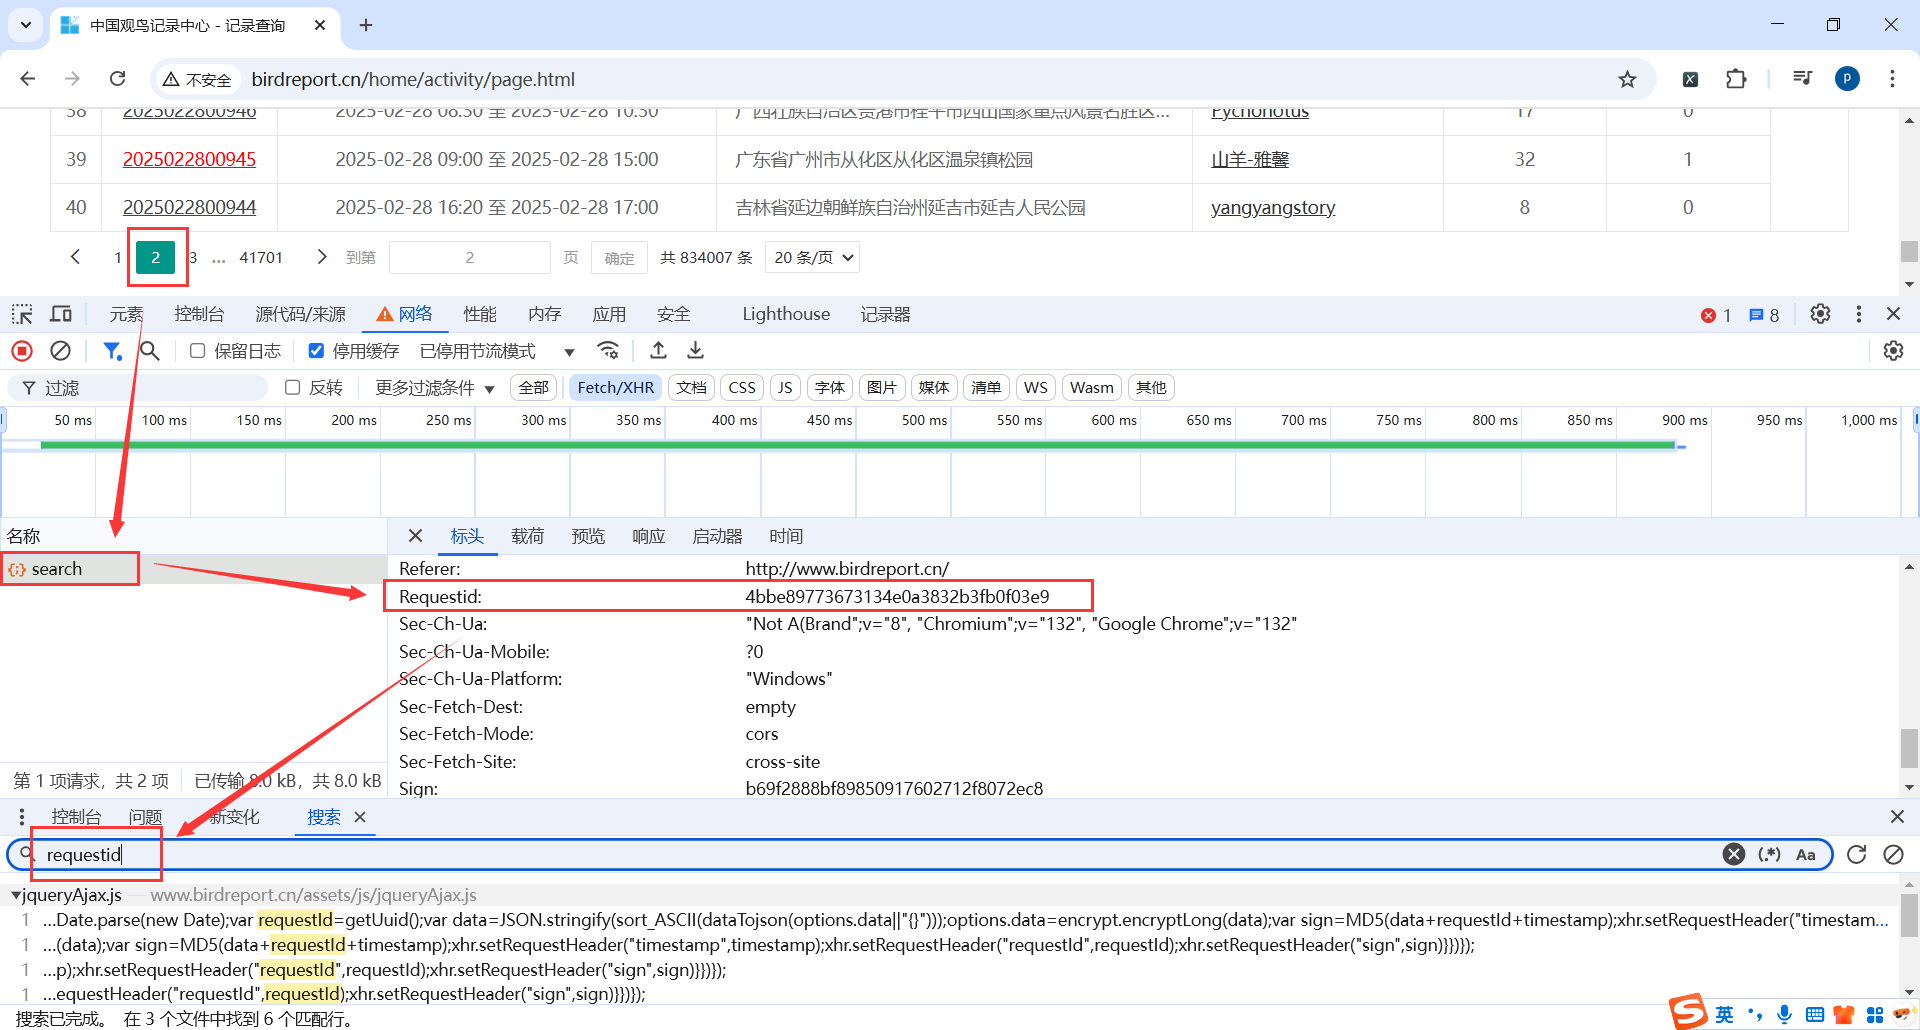Jump to last page 41701
Screen dimensions: 1920x1030
click(x=261, y=257)
